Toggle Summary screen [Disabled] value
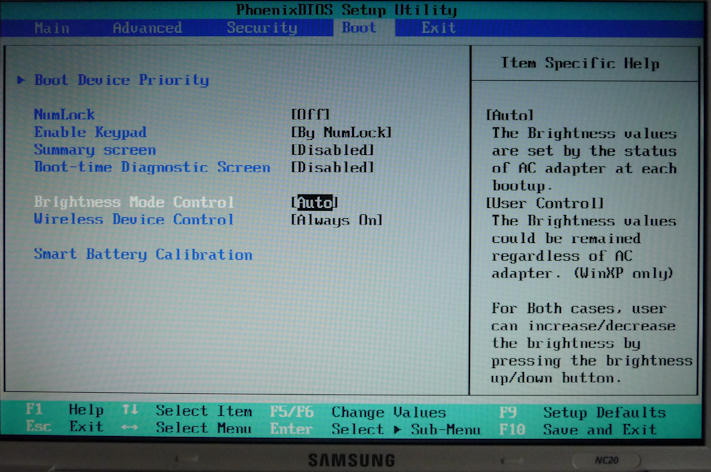Viewport: 711px width, 472px height. coord(332,150)
